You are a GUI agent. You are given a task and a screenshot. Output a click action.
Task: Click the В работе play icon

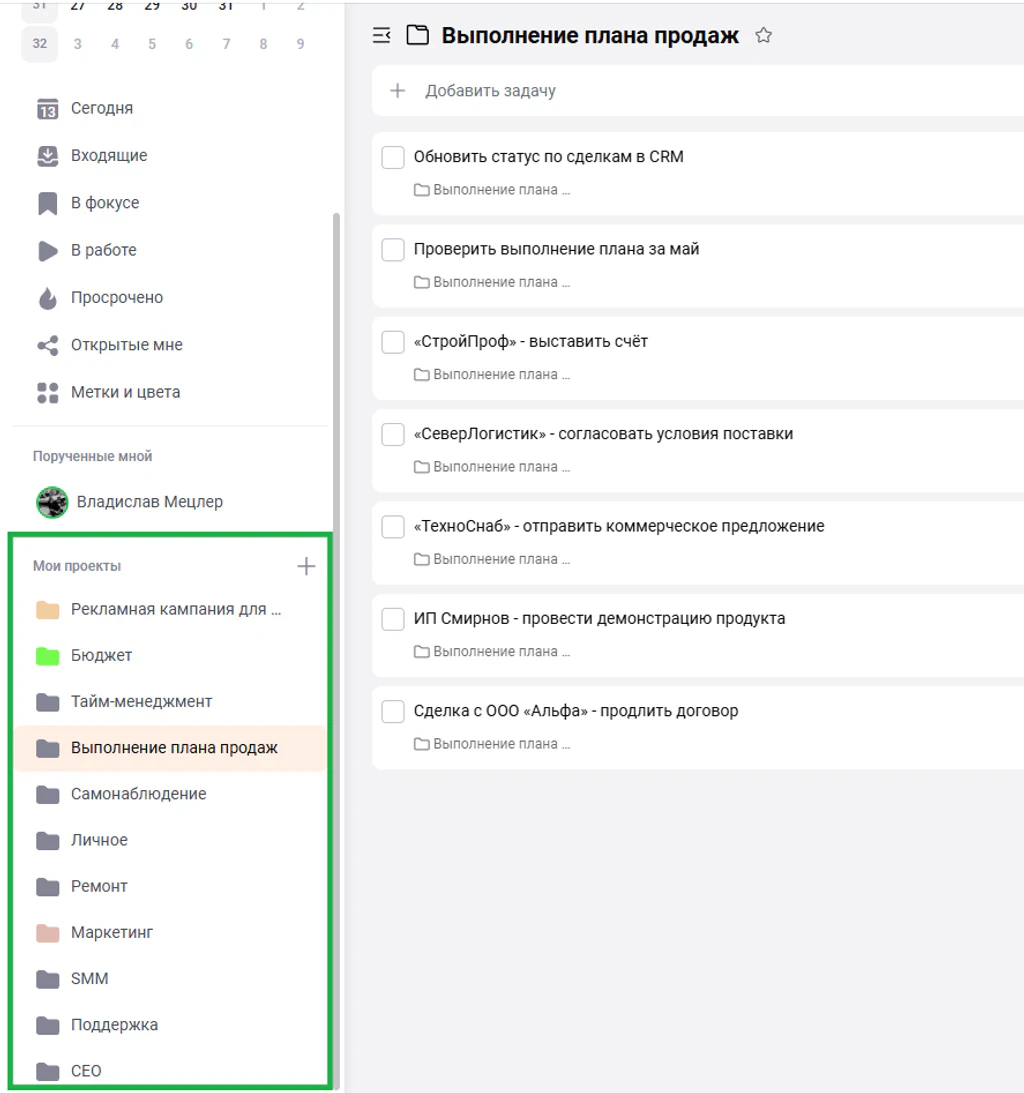[x=47, y=251]
